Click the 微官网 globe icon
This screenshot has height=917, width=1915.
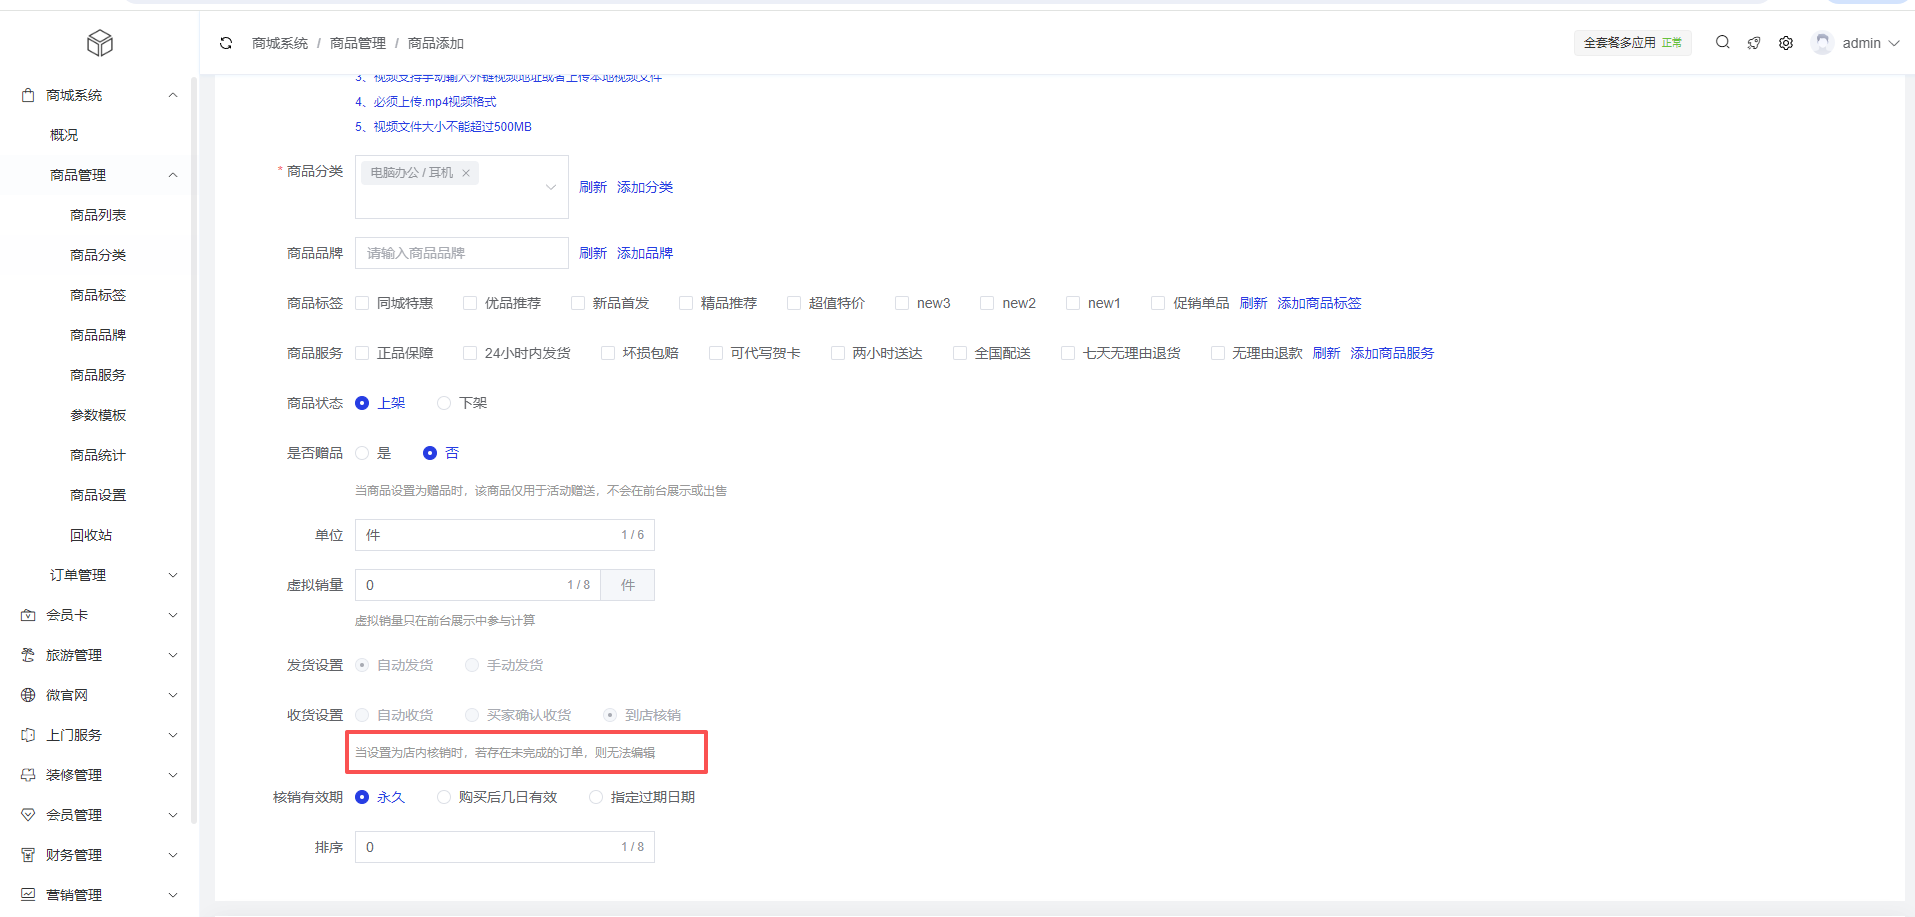[x=28, y=695]
